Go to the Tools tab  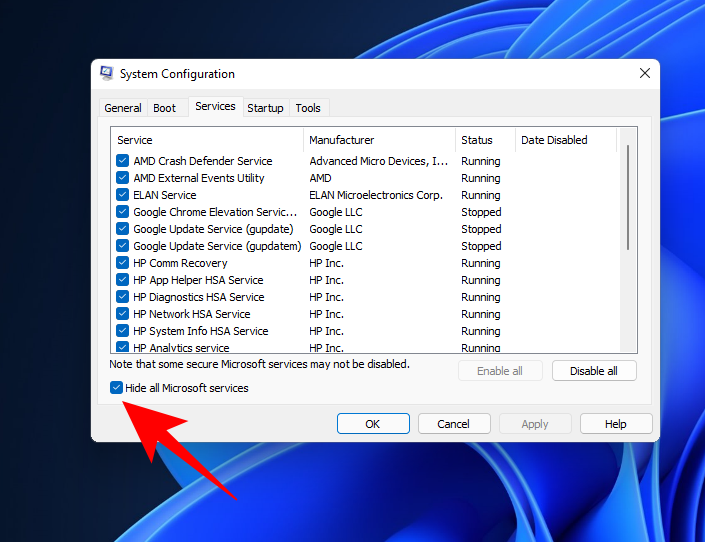pyautogui.click(x=308, y=108)
